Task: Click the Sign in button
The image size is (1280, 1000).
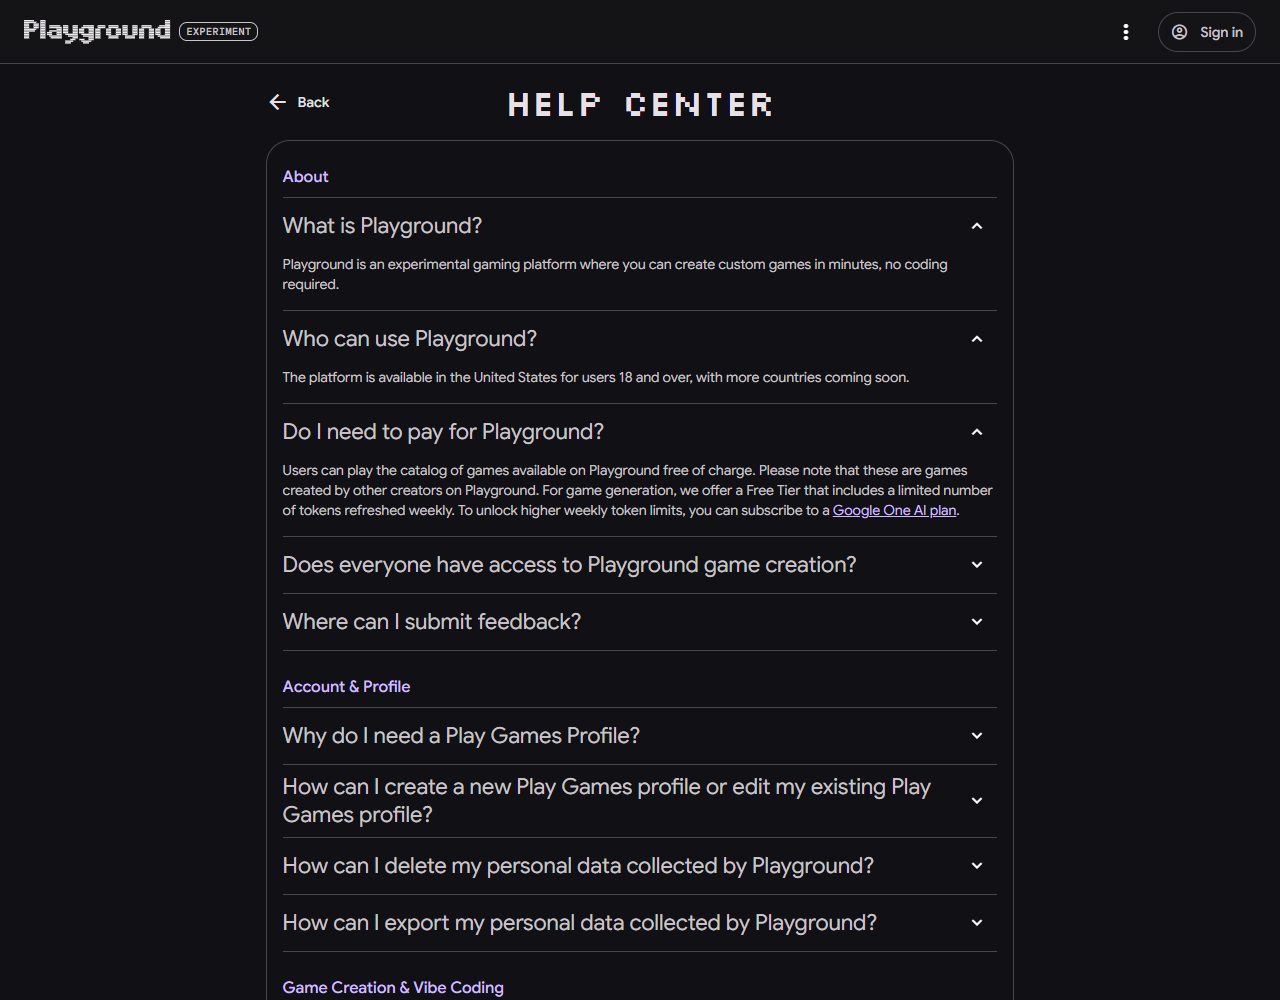Action: 1206,32
